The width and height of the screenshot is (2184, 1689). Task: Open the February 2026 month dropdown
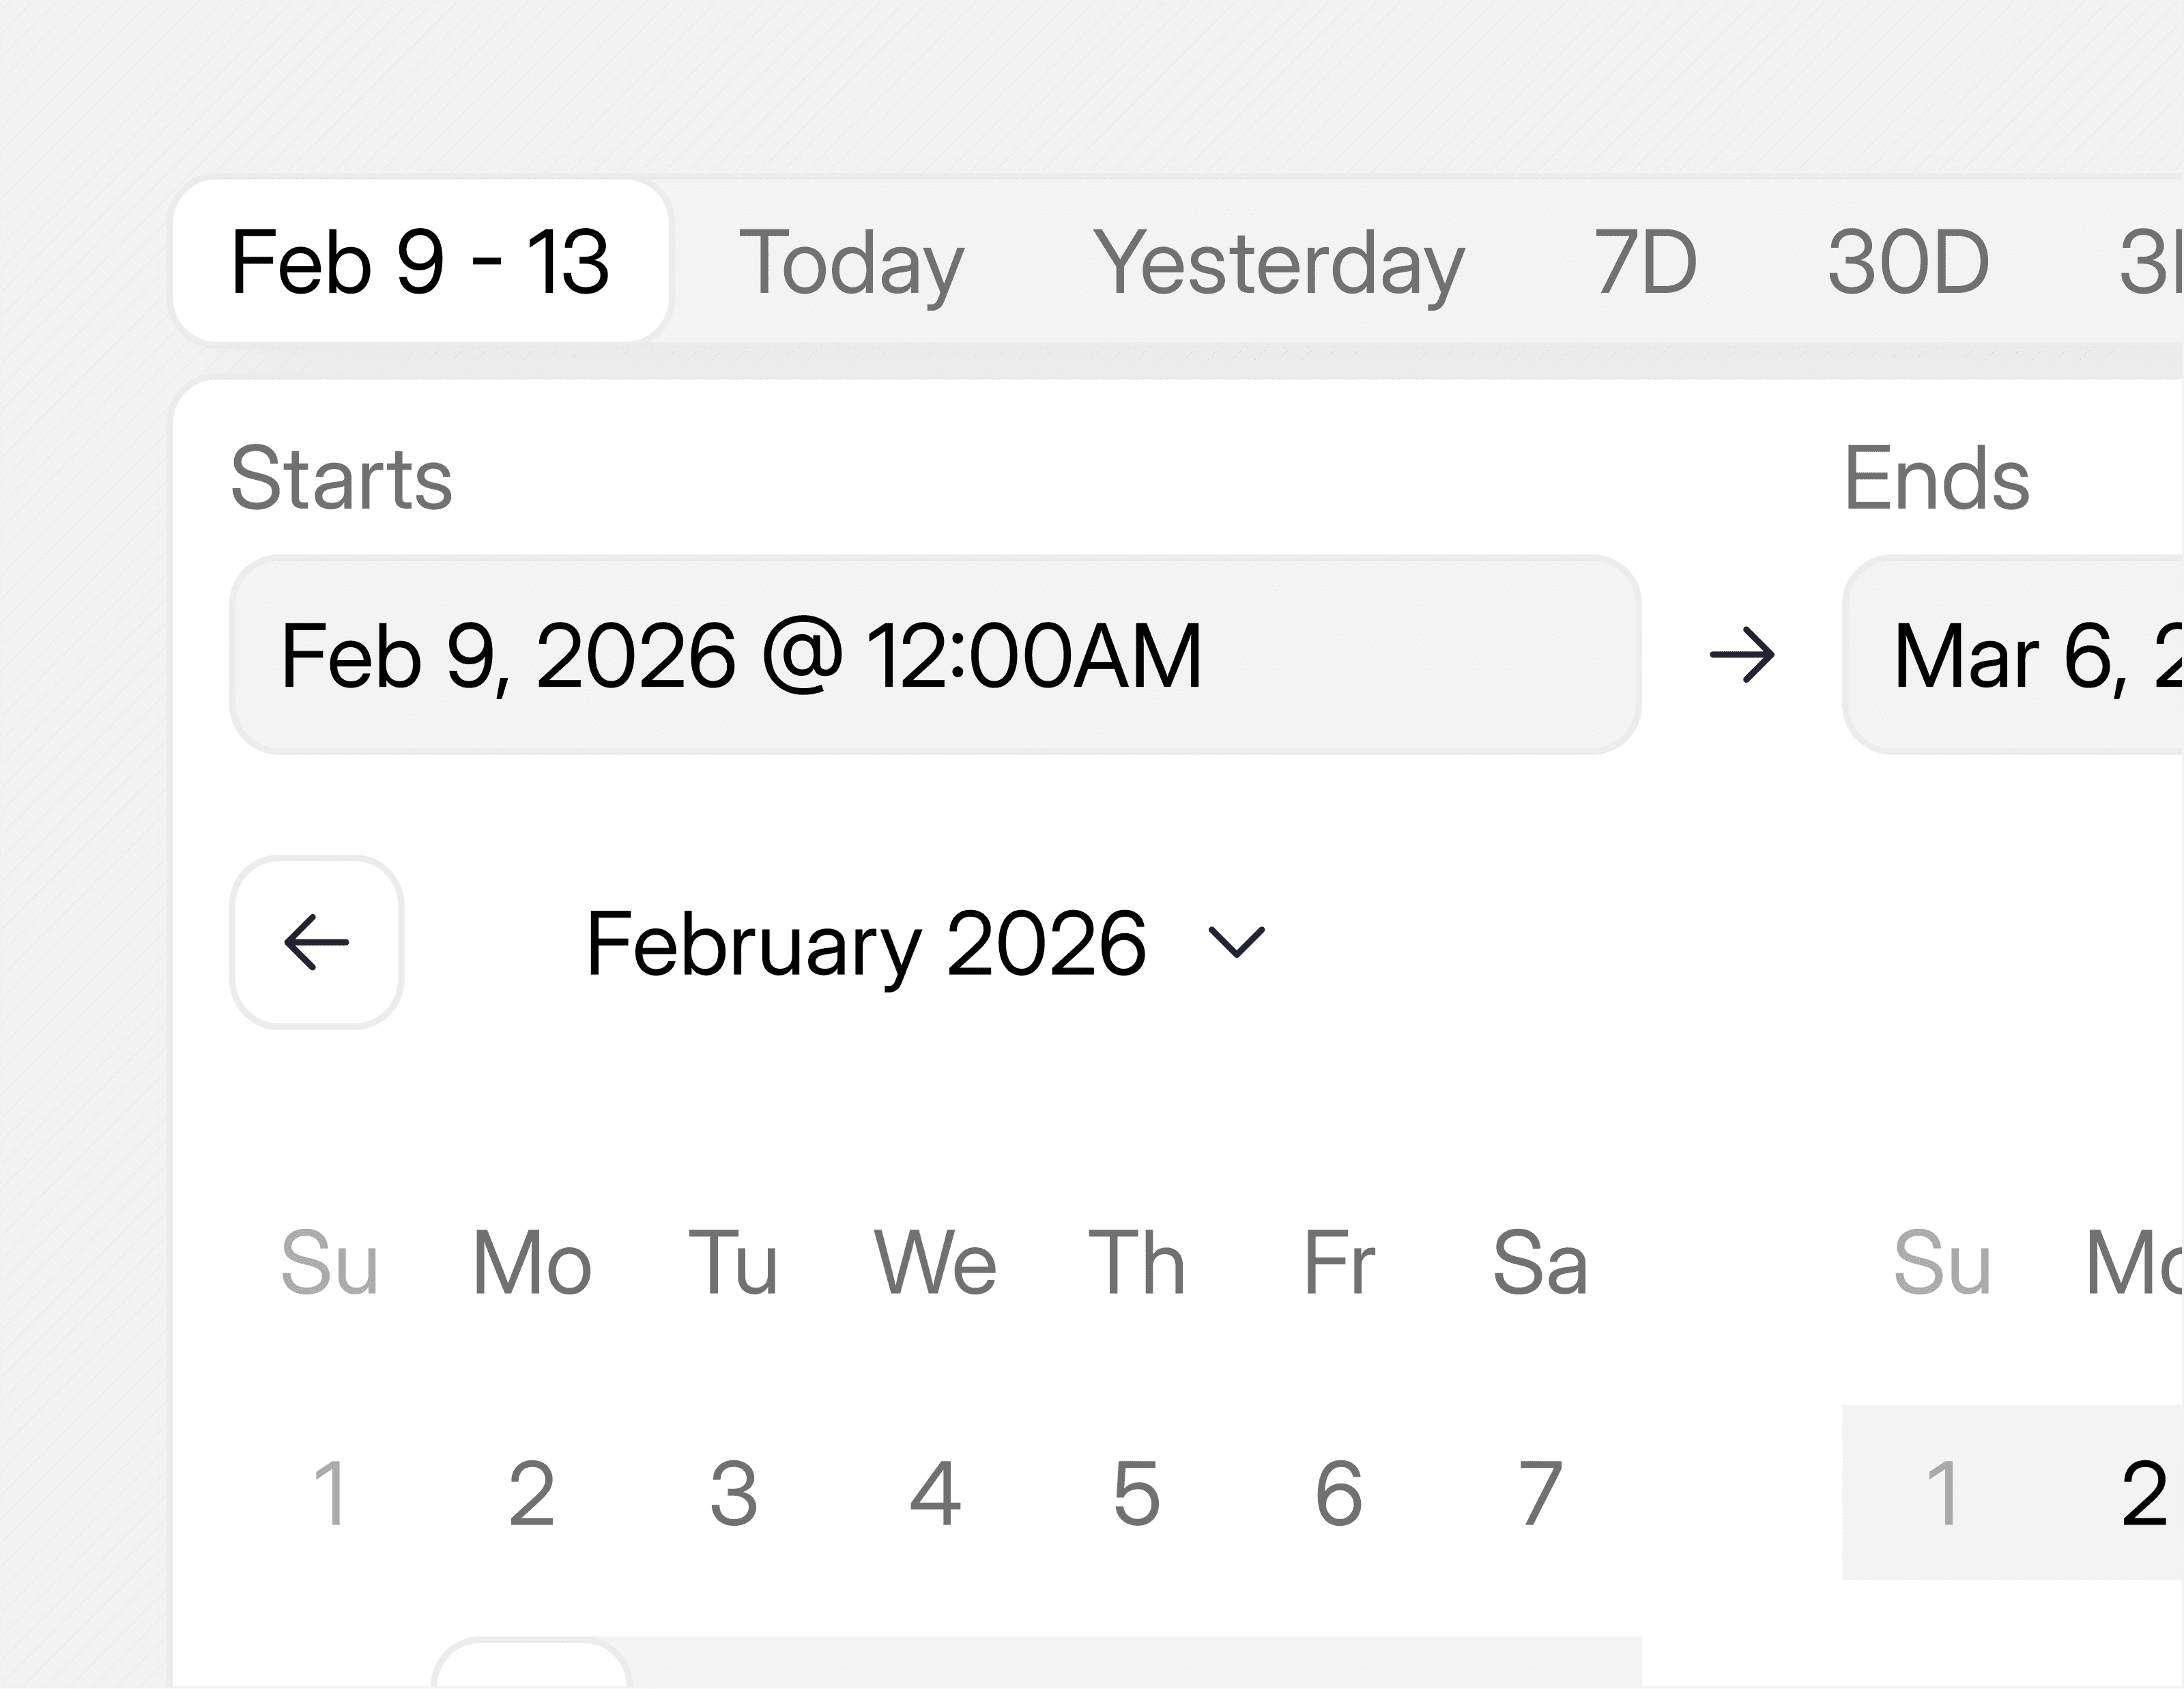(x=866, y=943)
